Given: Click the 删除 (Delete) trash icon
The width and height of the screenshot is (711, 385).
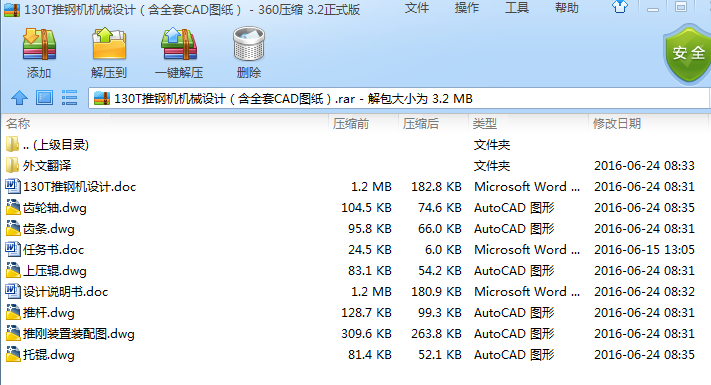Looking at the screenshot, I should pyautogui.click(x=248, y=44).
